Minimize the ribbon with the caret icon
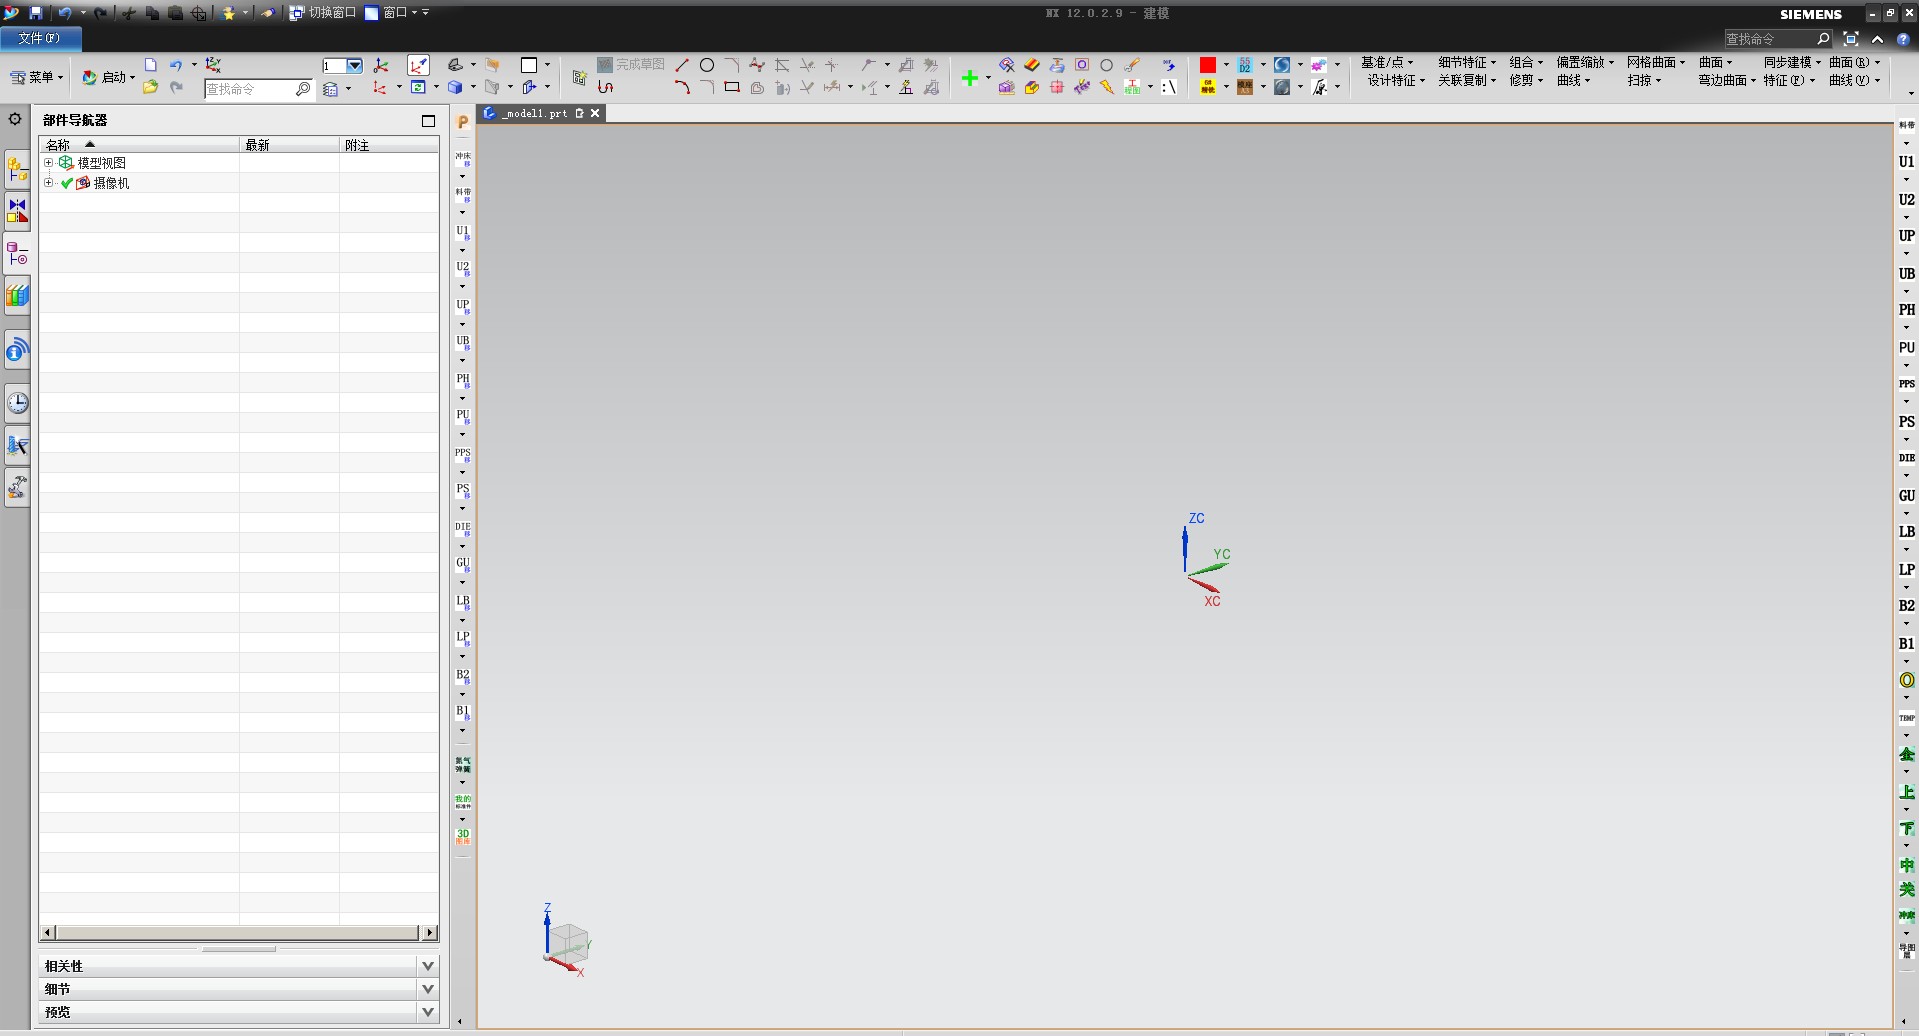Viewport: 1919px width, 1036px height. pos(1877,38)
